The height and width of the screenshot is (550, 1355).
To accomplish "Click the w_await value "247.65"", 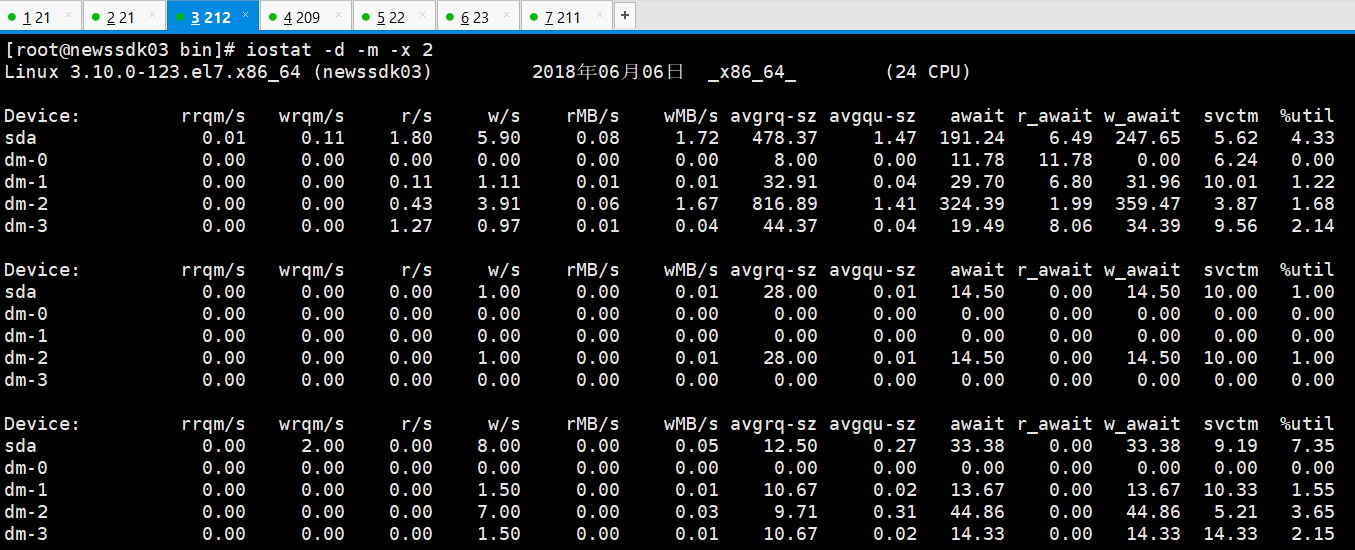I will coord(1148,138).
